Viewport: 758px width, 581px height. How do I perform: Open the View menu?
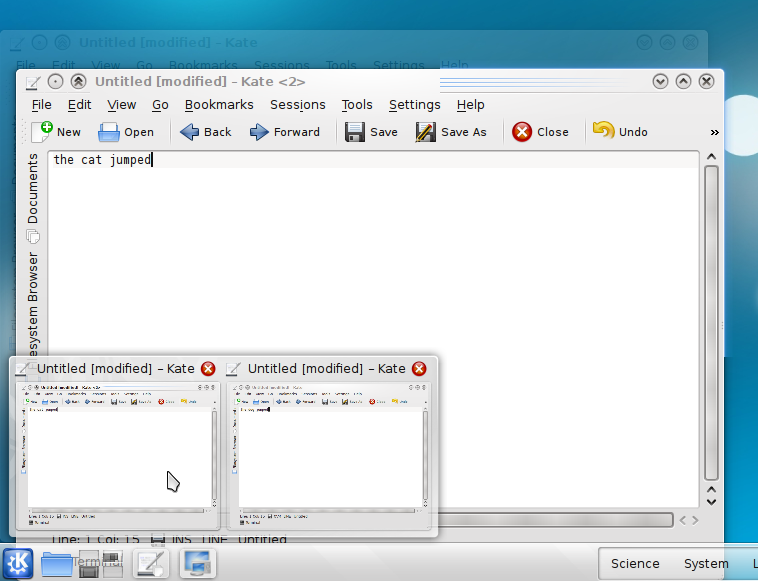(121, 105)
